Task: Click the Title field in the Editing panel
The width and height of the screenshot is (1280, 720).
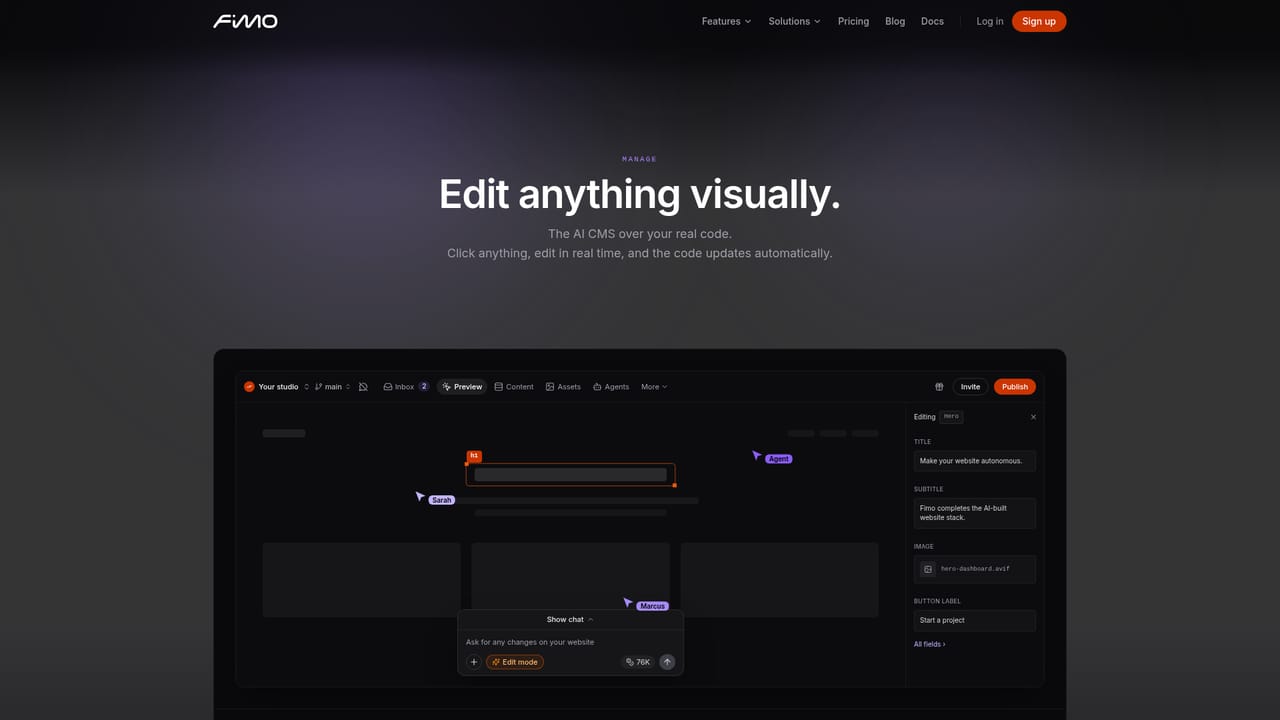Action: tap(975, 461)
